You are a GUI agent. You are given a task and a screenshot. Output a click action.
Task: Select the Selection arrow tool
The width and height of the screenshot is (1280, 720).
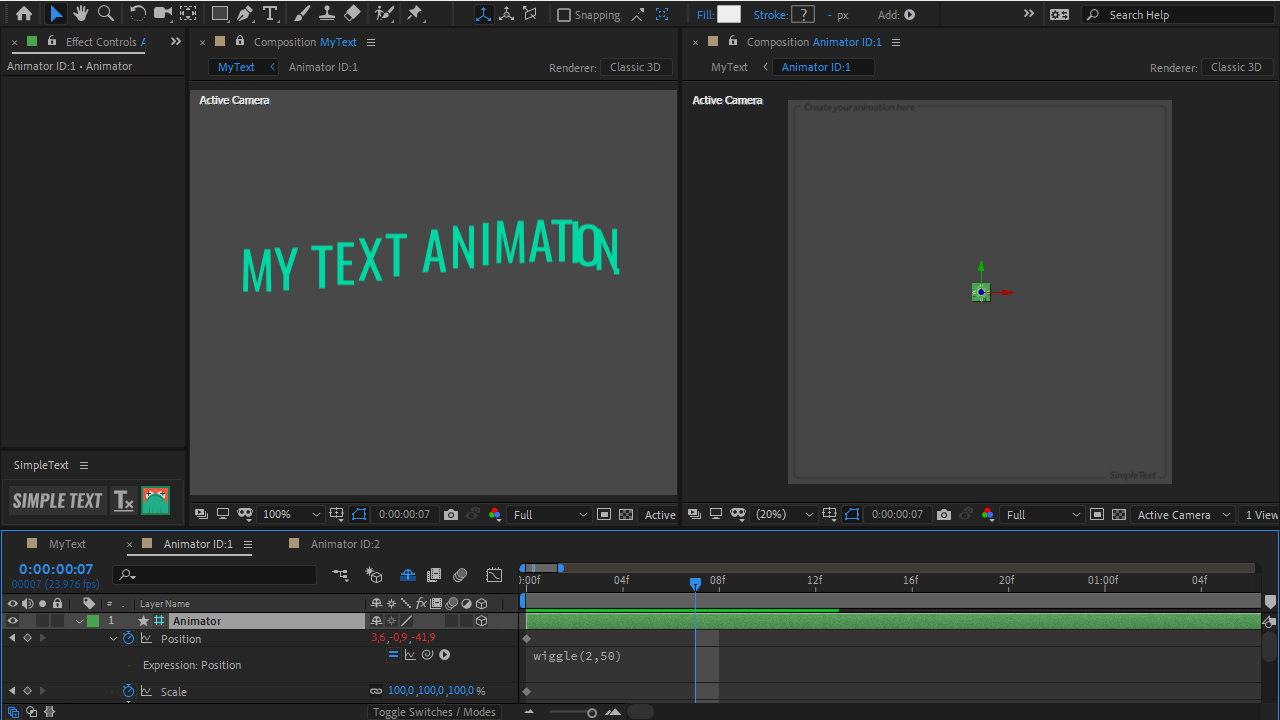pos(56,14)
